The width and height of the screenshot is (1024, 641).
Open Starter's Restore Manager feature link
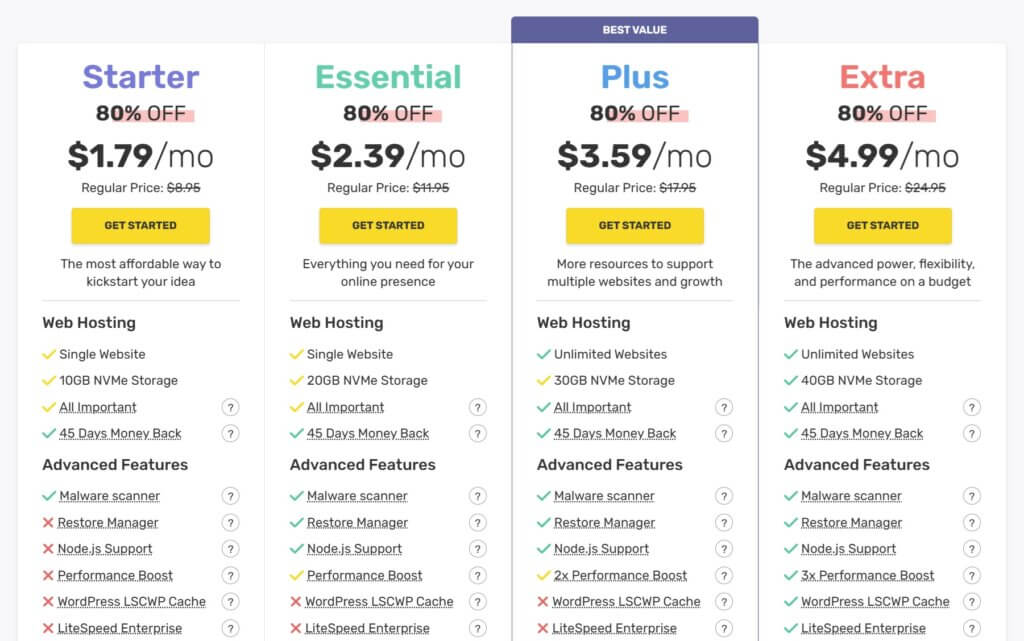click(x=108, y=523)
